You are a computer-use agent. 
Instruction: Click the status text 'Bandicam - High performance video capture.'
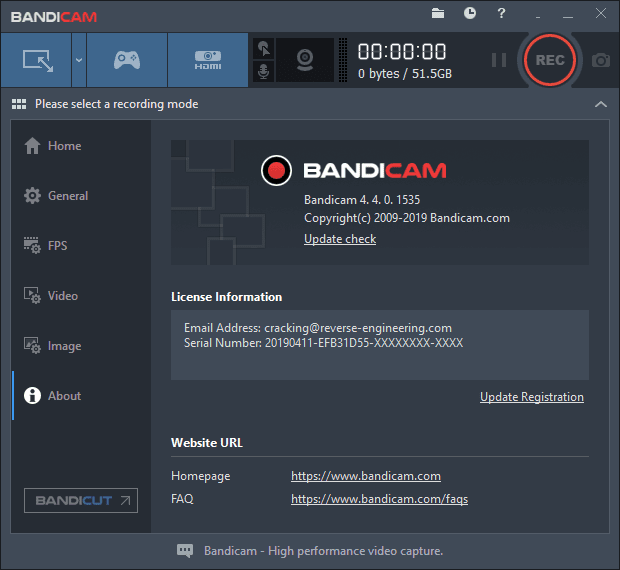pyautogui.click(x=323, y=551)
